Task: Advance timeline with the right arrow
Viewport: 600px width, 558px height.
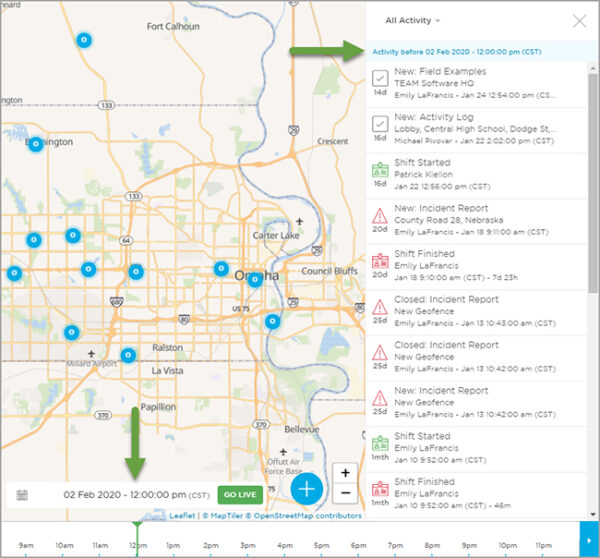Action: 589,540
